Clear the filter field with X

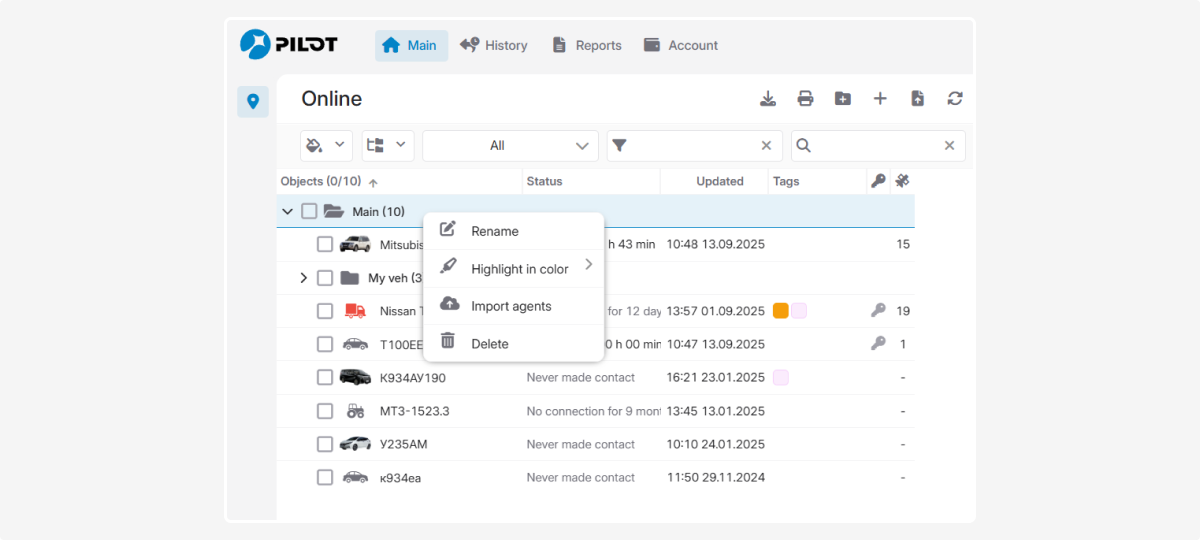[766, 146]
